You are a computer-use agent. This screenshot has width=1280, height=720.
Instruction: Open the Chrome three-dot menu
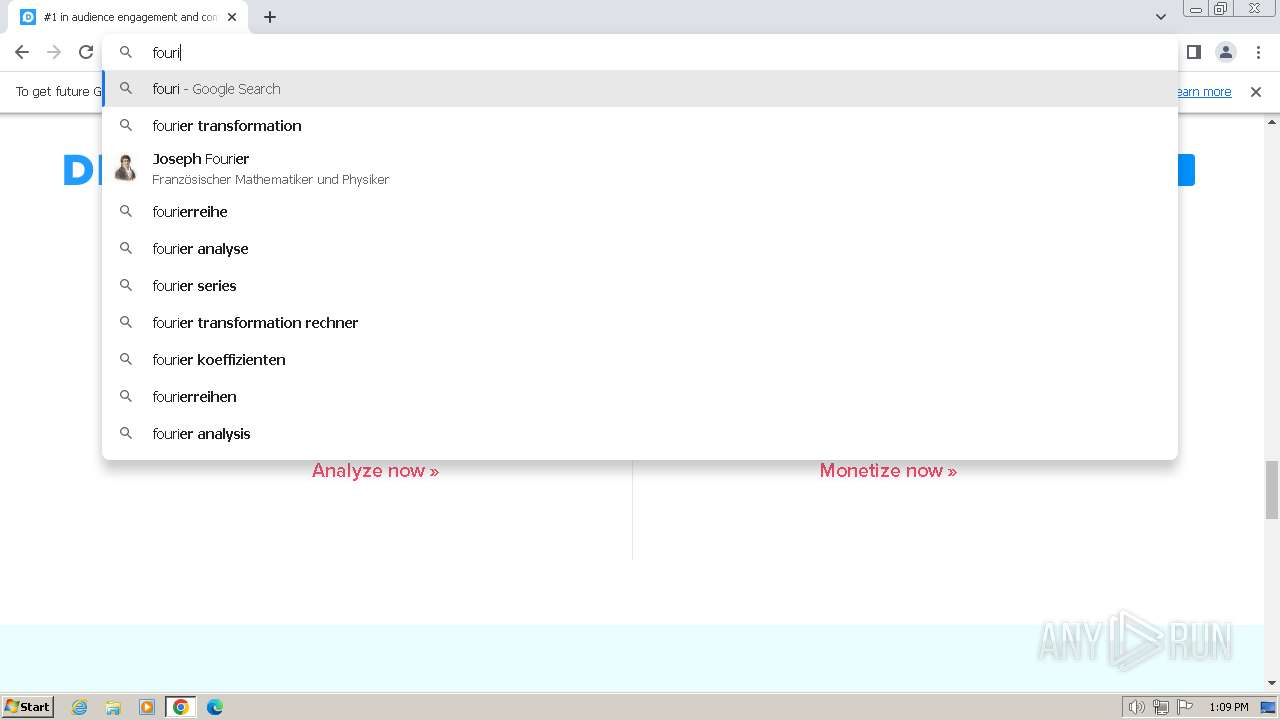coord(1258,52)
